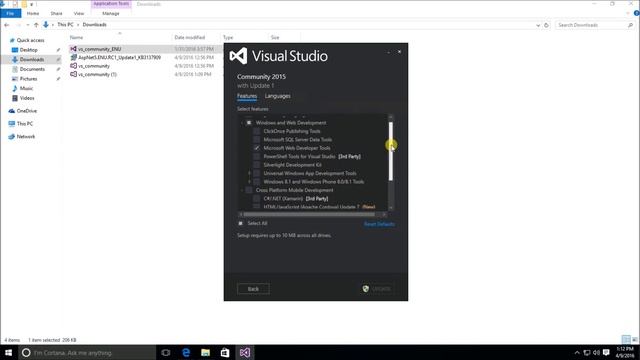The height and width of the screenshot is (360, 640).
Task: Check ClickOnce Publishing Tools
Action: [x=256, y=131]
